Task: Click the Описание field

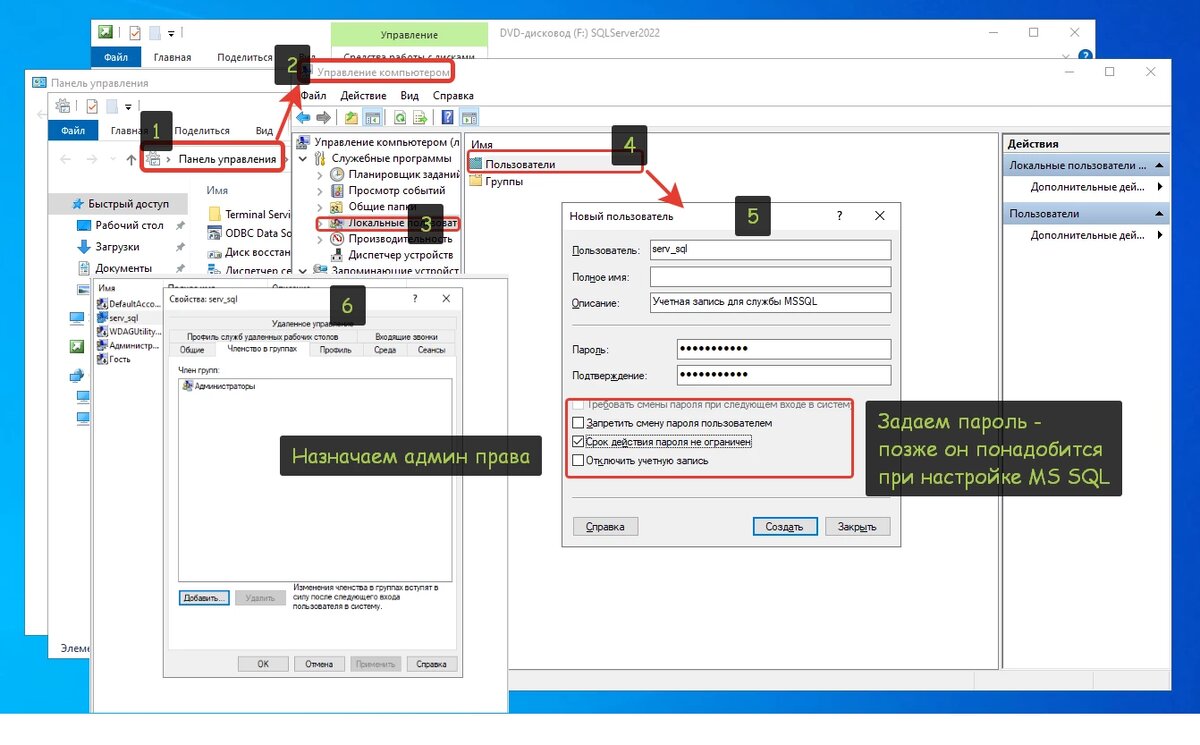Action: (768, 302)
